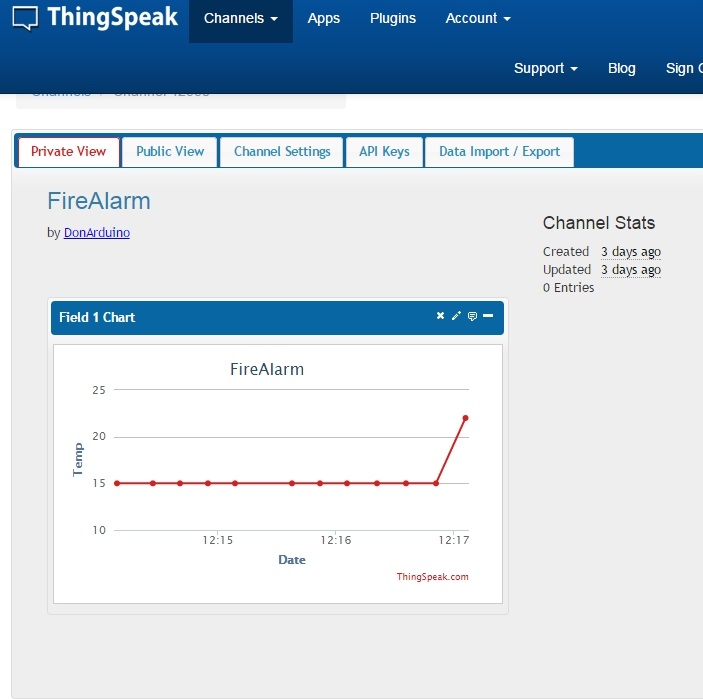Open the Channel Settings tab
Screen dimensions: 703x699
click(282, 152)
